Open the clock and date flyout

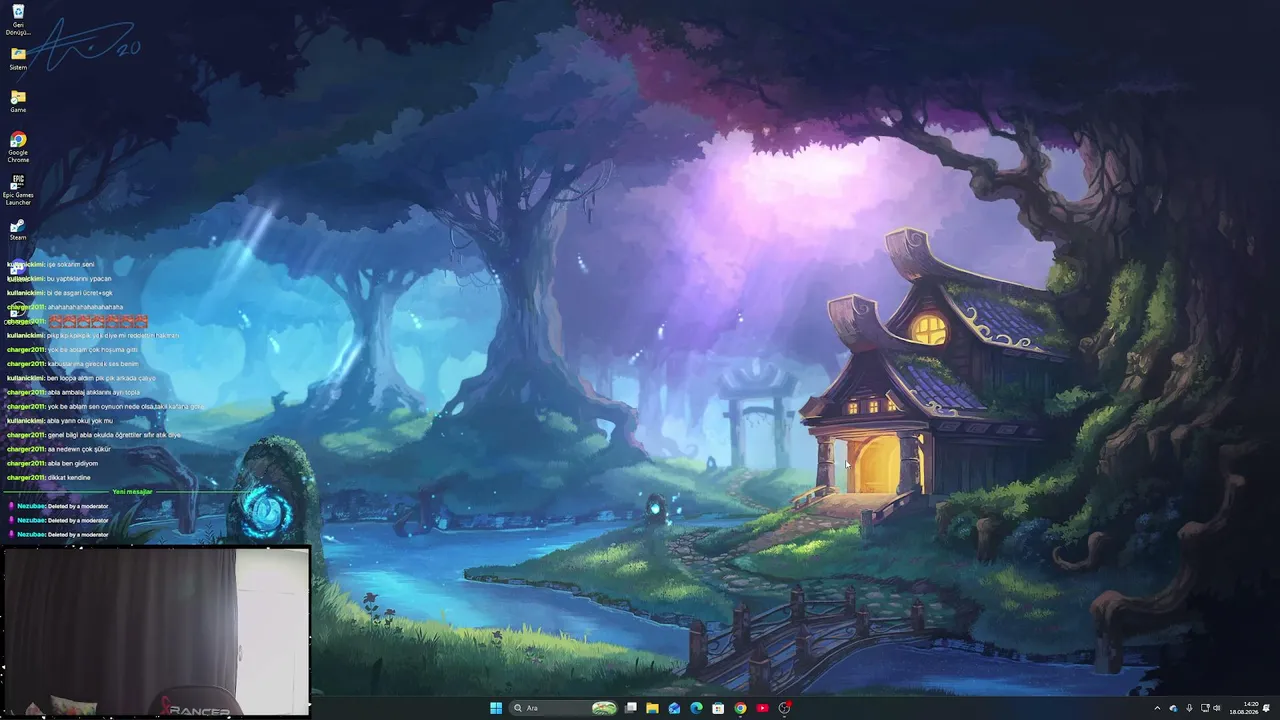click(1244, 708)
